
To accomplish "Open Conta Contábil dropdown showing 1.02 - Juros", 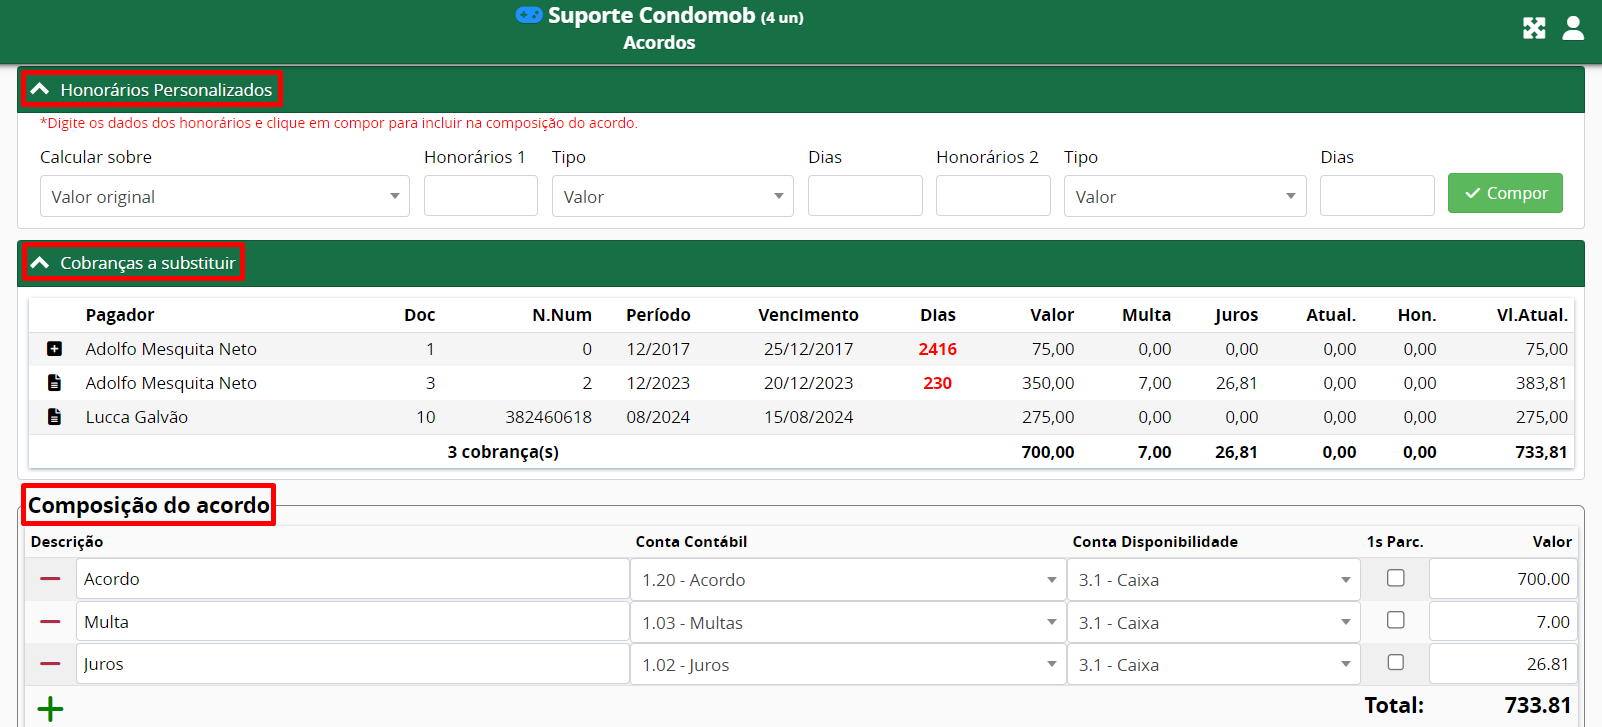I will (847, 665).
